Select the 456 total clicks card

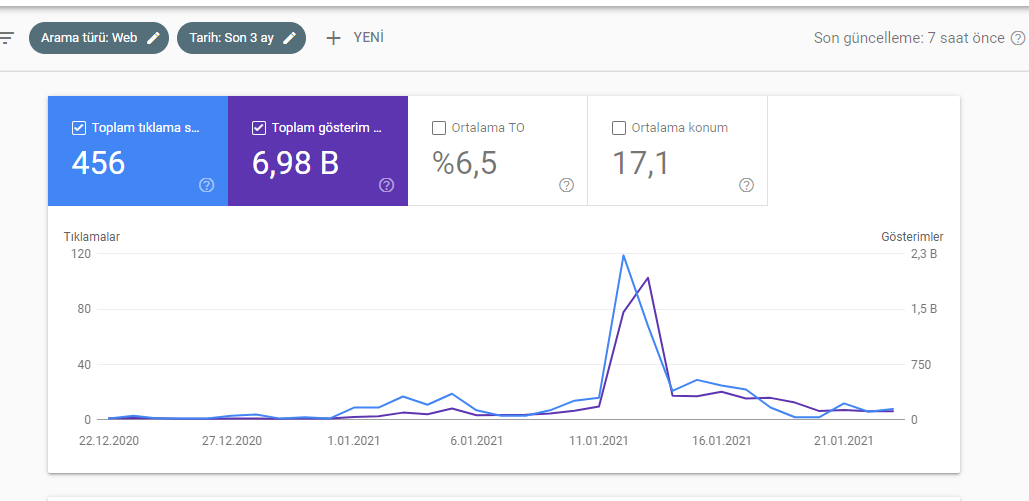pos(138,151)
